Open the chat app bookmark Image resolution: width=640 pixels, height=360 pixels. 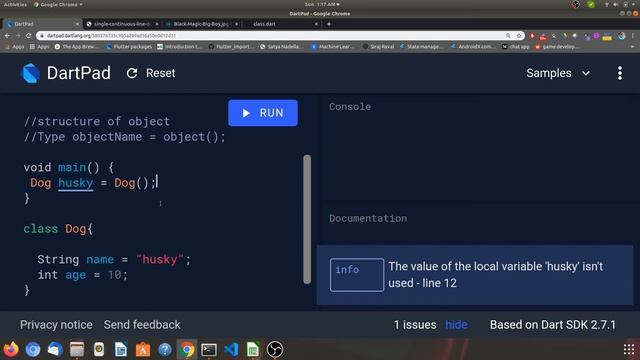516,47
